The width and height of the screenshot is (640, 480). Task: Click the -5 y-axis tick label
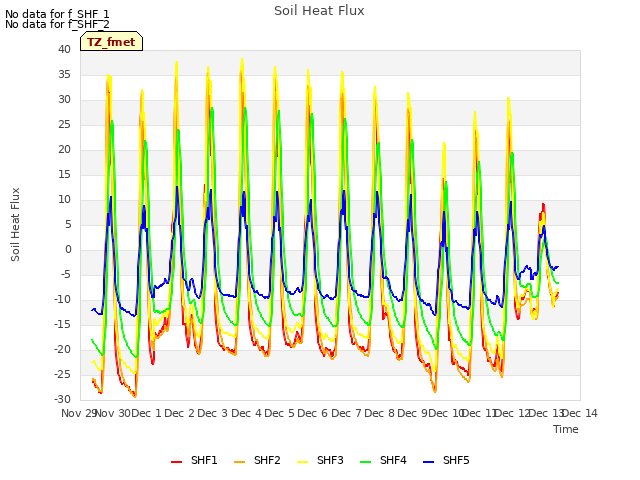coord(66,275)
